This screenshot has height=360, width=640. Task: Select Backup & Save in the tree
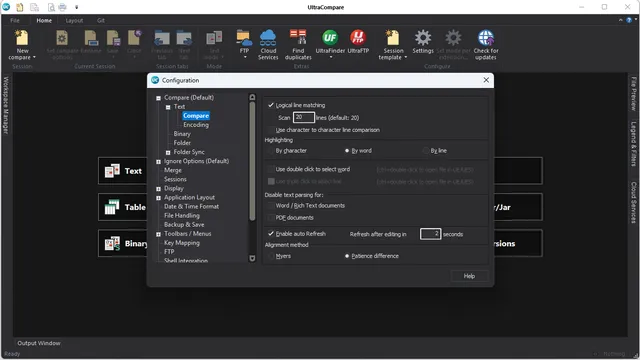pos(184,224)
